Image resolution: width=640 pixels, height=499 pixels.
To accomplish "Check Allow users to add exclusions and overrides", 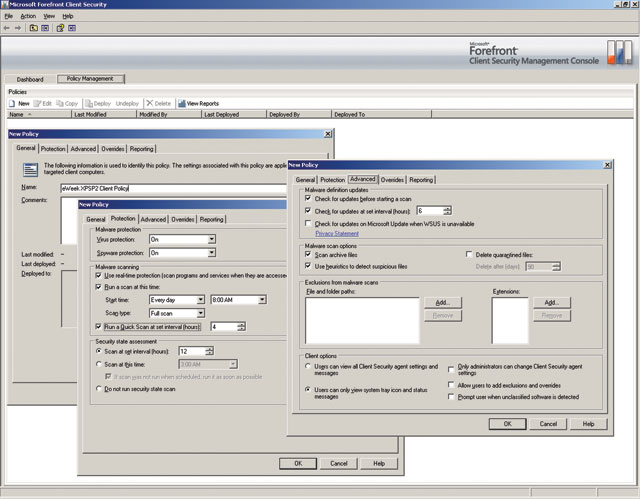I will coord(451,385).
